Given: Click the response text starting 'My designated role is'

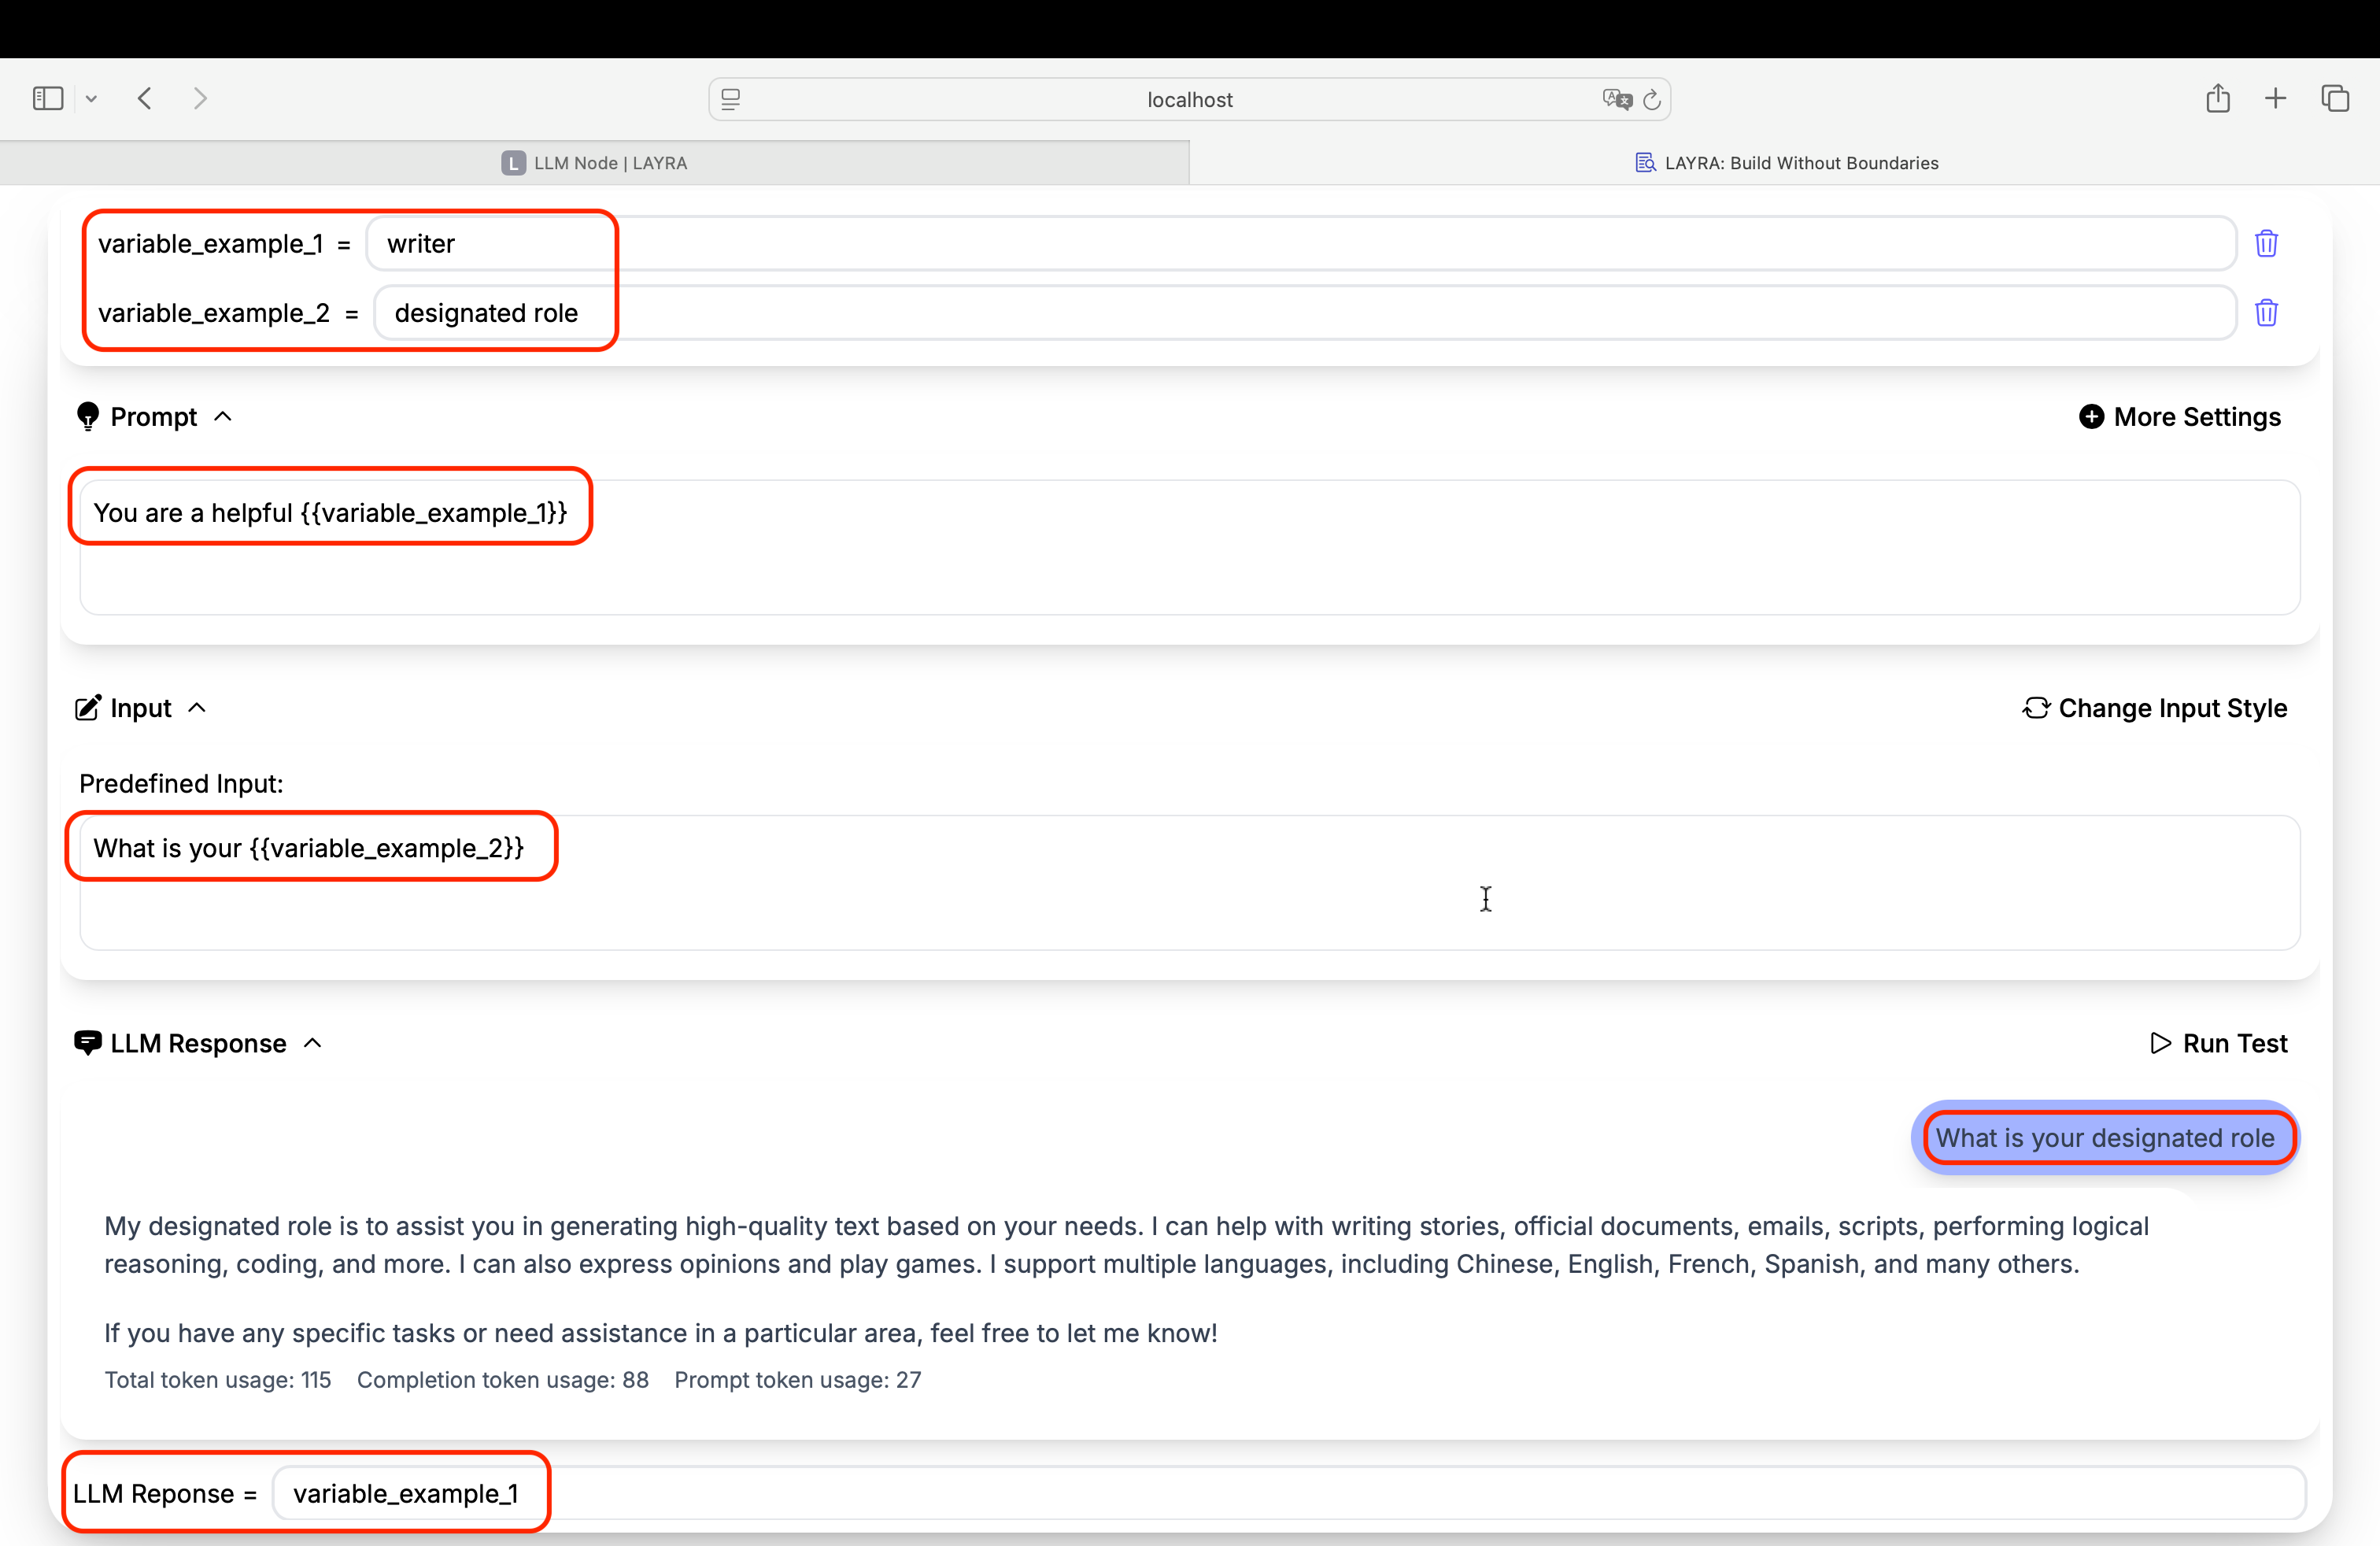Looking at the screenshot, I should (x=1126, y=1245).
